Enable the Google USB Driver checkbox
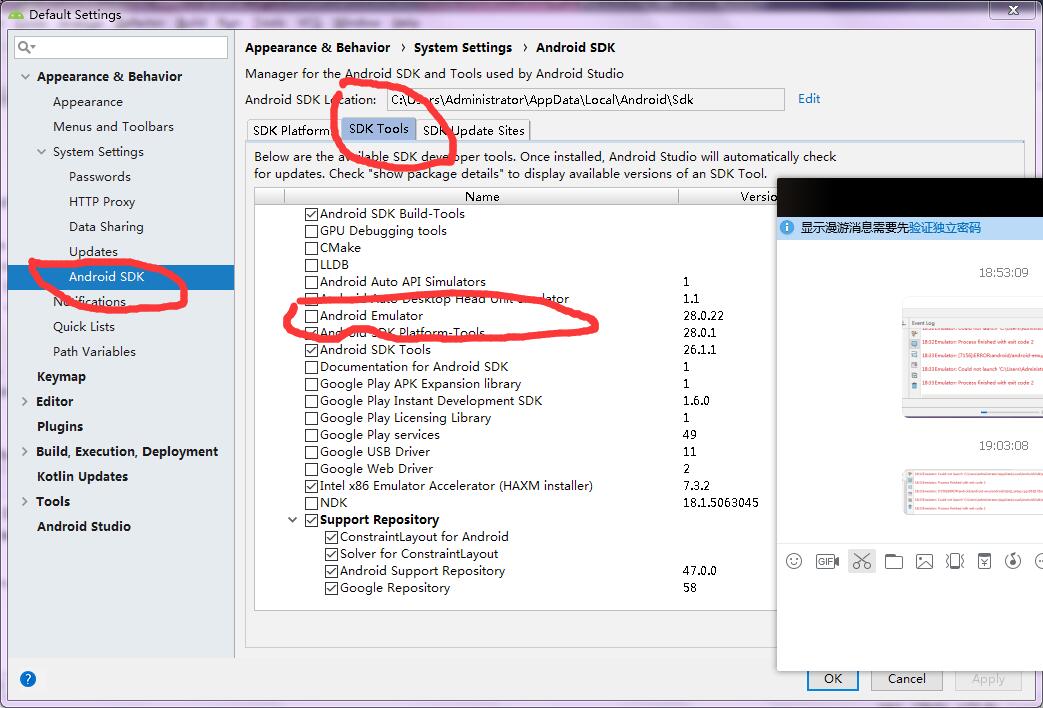Image resolution: width=1043 pixels, height=708 pixels. point(311,452)
